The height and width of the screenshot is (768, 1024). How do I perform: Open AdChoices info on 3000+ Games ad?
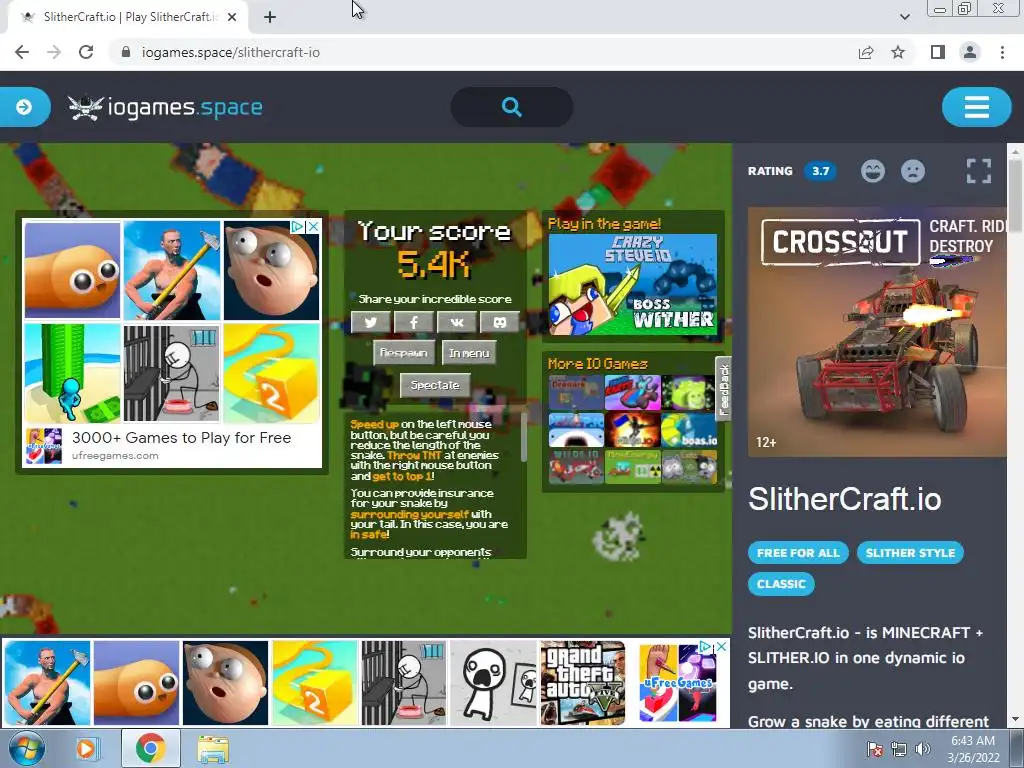click(298, 227)
